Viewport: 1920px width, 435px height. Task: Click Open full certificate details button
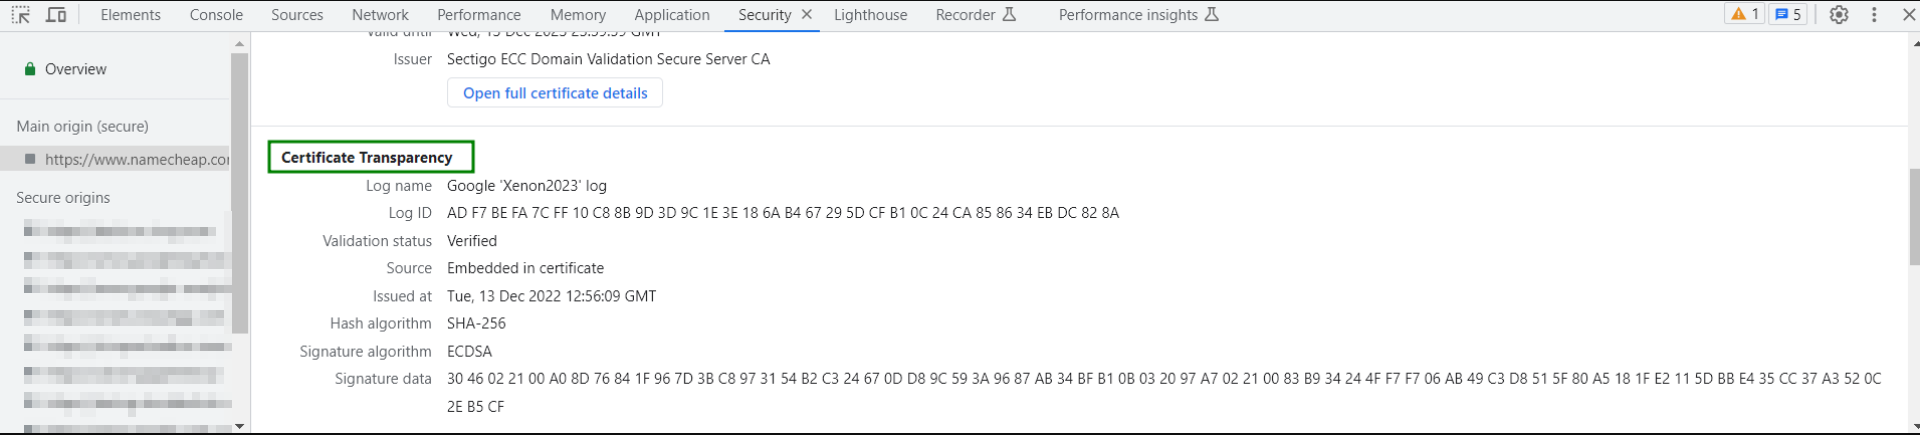pyautogui.click(x=555, y=93)
